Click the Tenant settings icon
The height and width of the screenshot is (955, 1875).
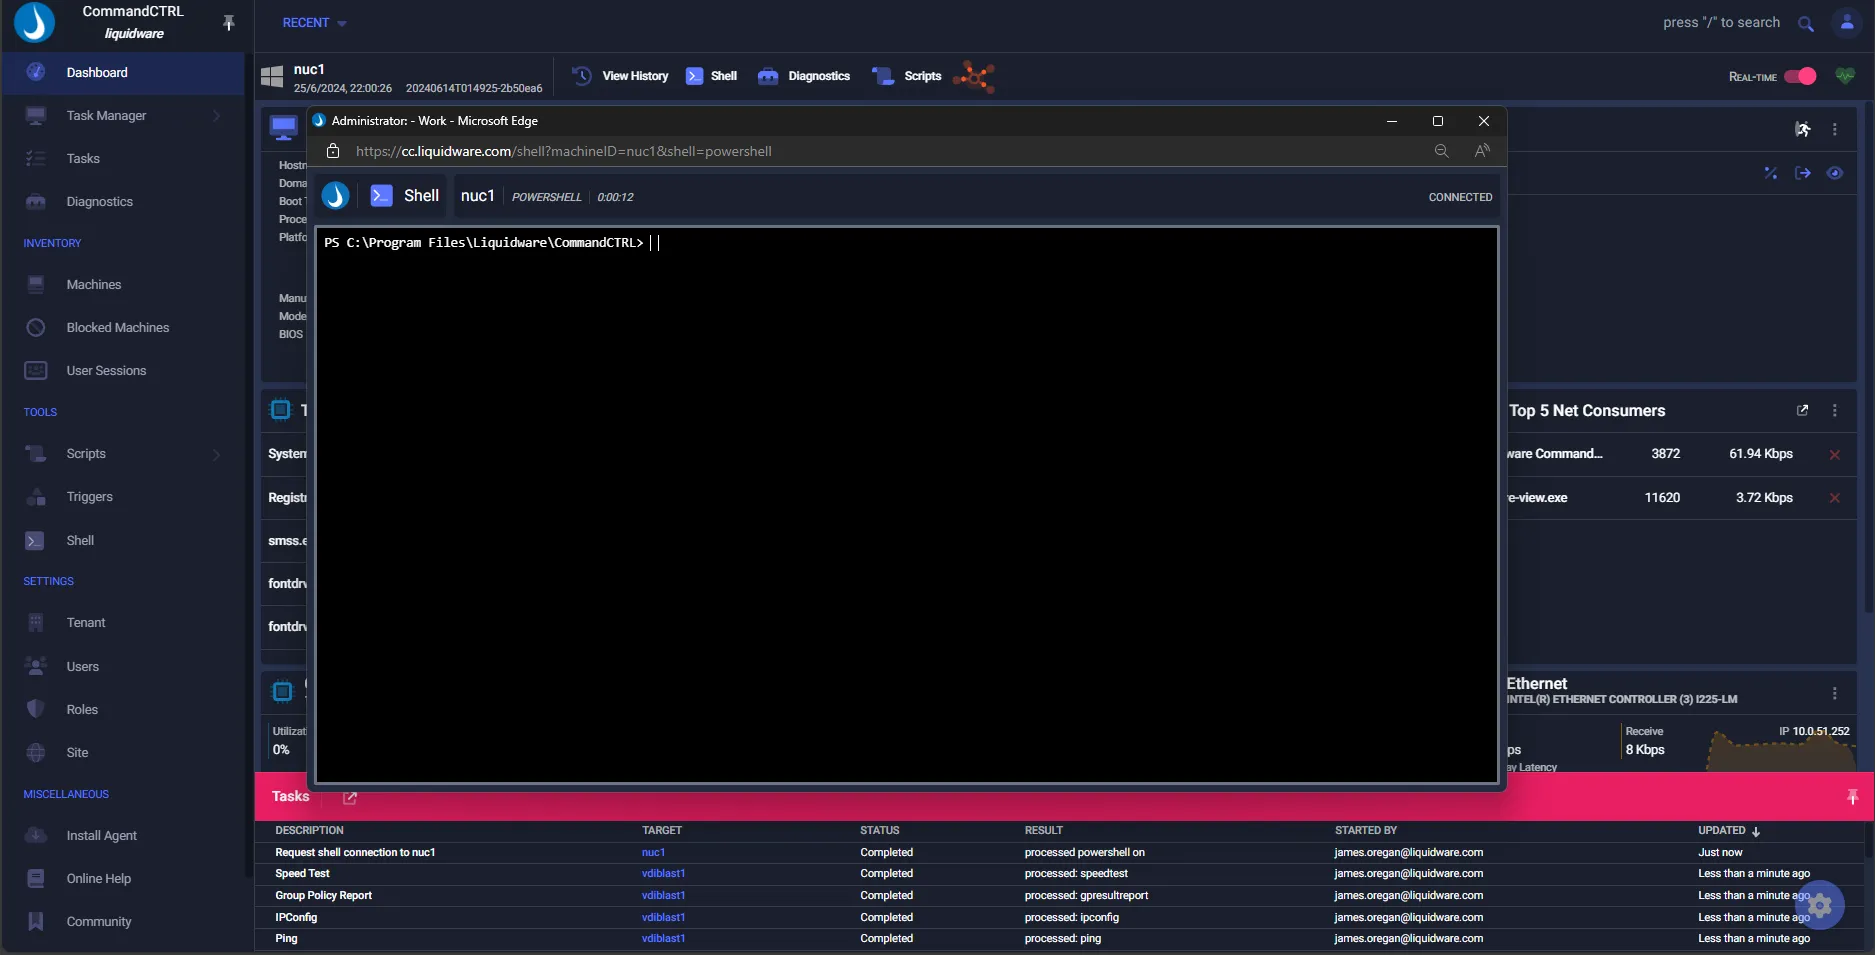(x=36, y=623)
